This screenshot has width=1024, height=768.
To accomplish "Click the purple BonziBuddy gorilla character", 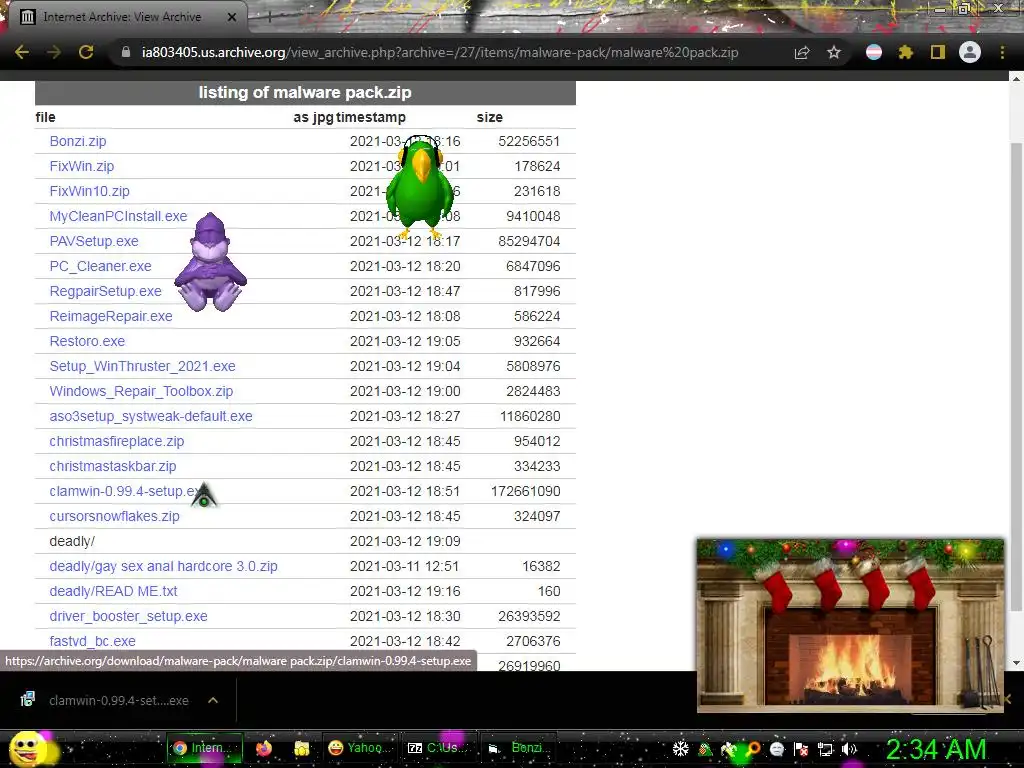I will tap(210, 262).
